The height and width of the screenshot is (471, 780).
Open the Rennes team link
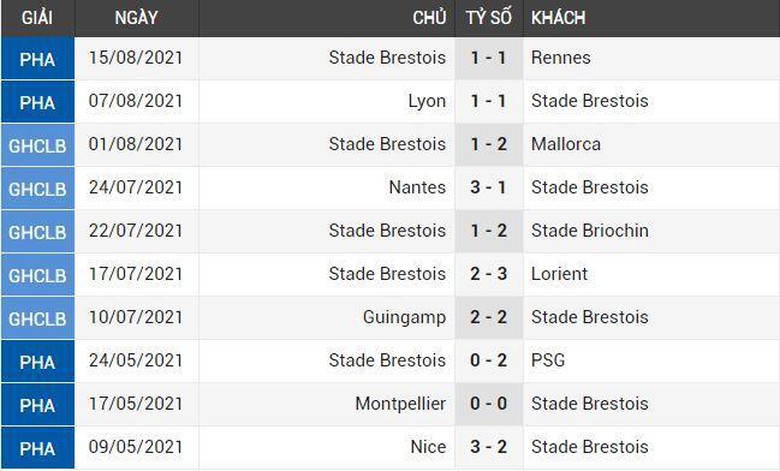tap(561, 58)
